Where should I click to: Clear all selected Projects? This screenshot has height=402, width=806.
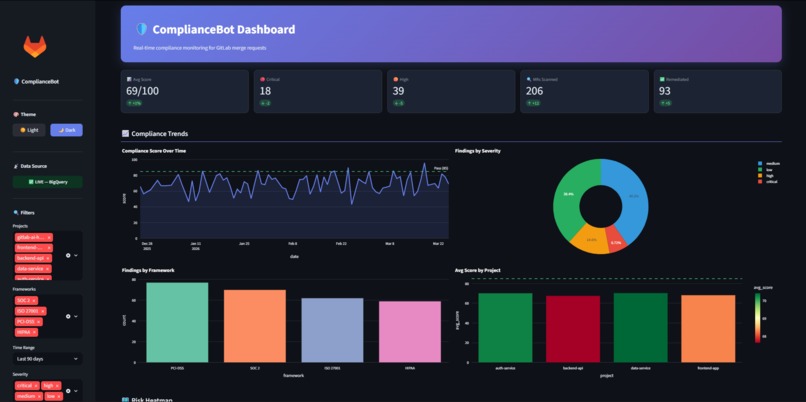[68, 255]
